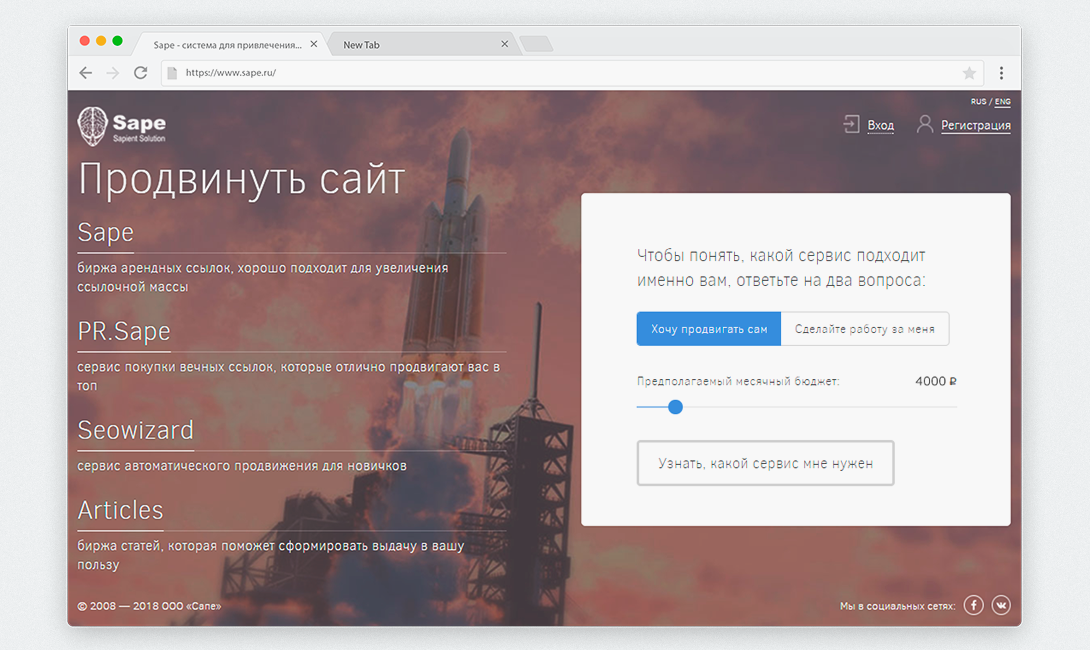Click Узнать, какой сервис мне нужен button
The image size is (1090, 650).
(x=765, y=463)
